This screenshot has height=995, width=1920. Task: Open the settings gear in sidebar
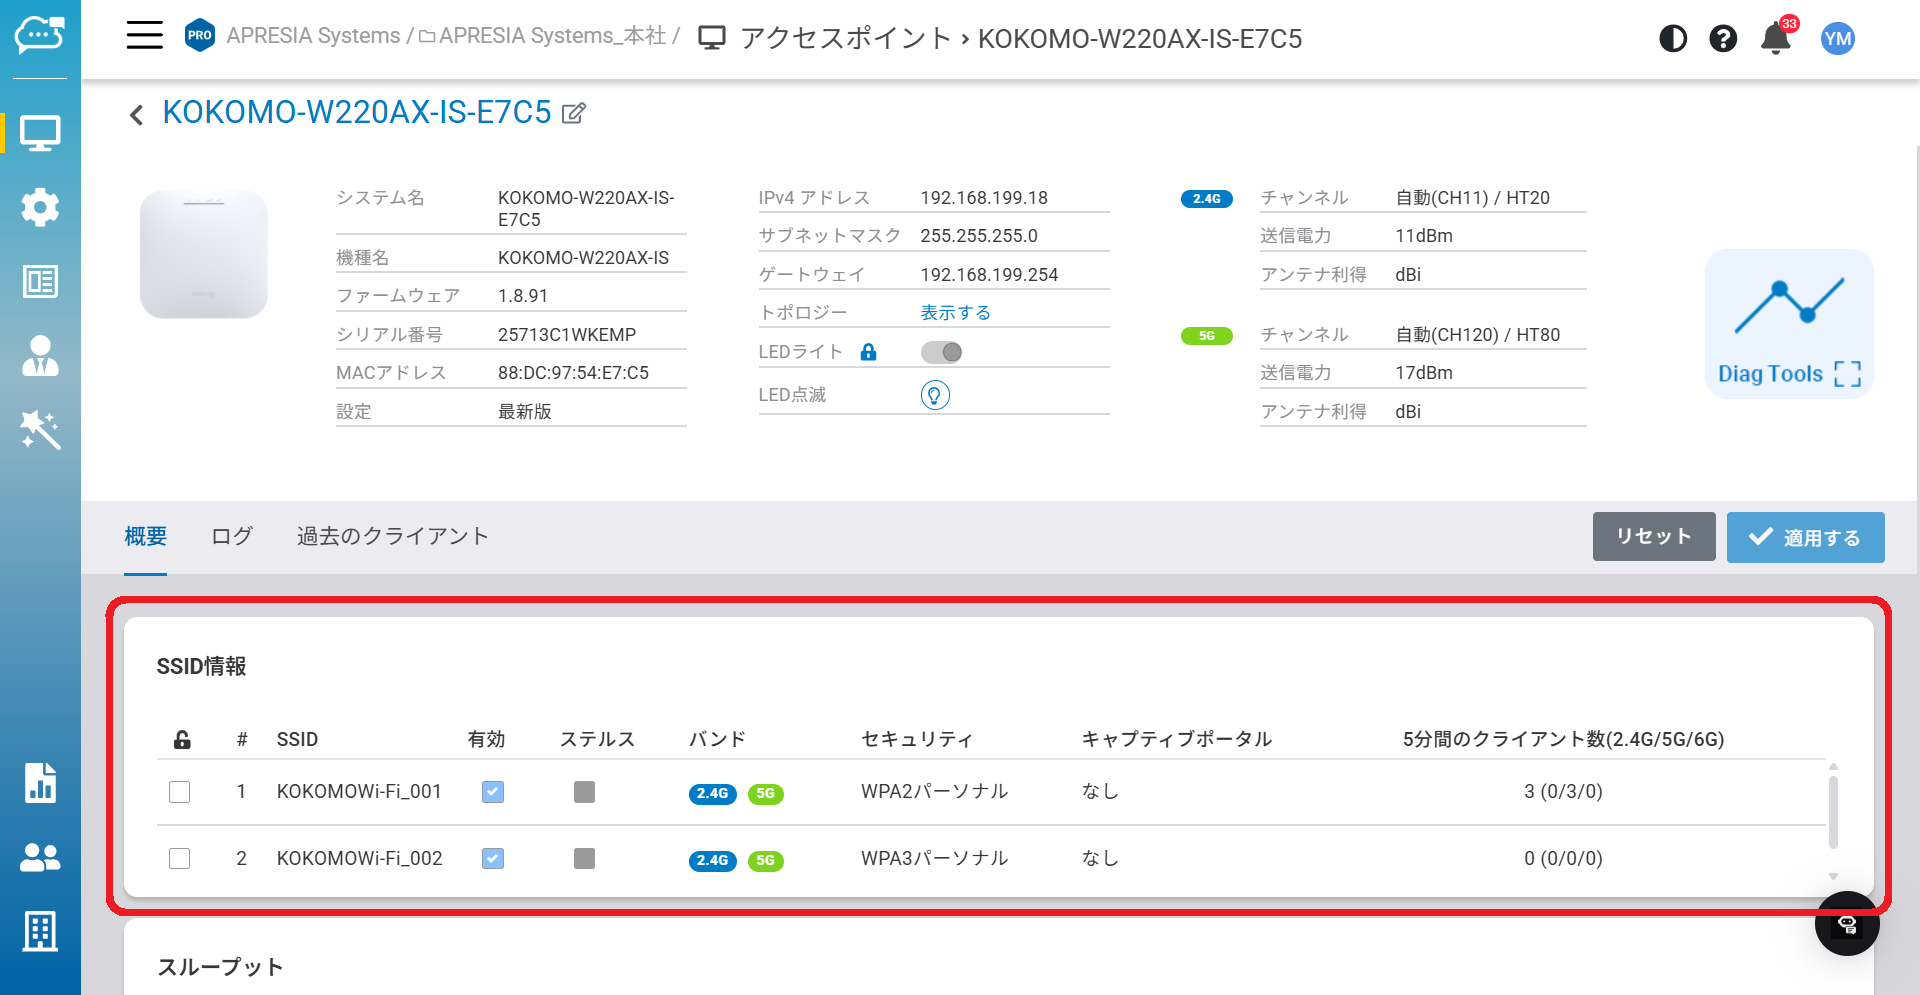40,207
